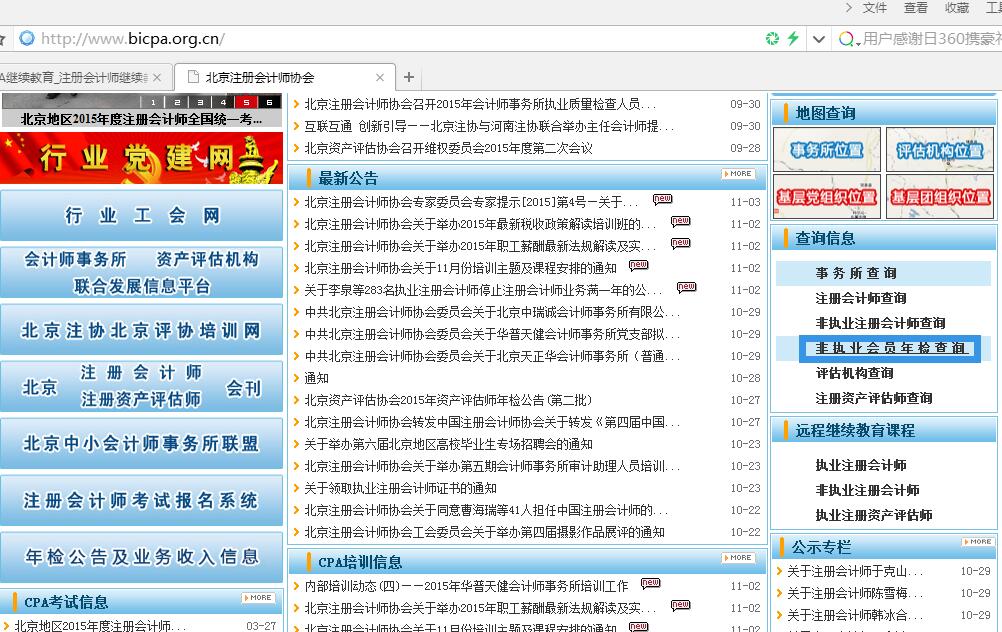
Task: Select slide 5 on the banner carousel
Action: tap(246, 101)
